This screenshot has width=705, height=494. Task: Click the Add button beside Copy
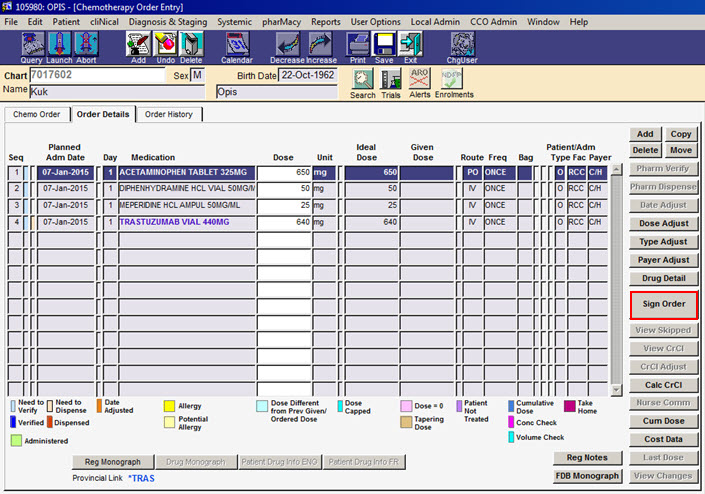[645, 134]
